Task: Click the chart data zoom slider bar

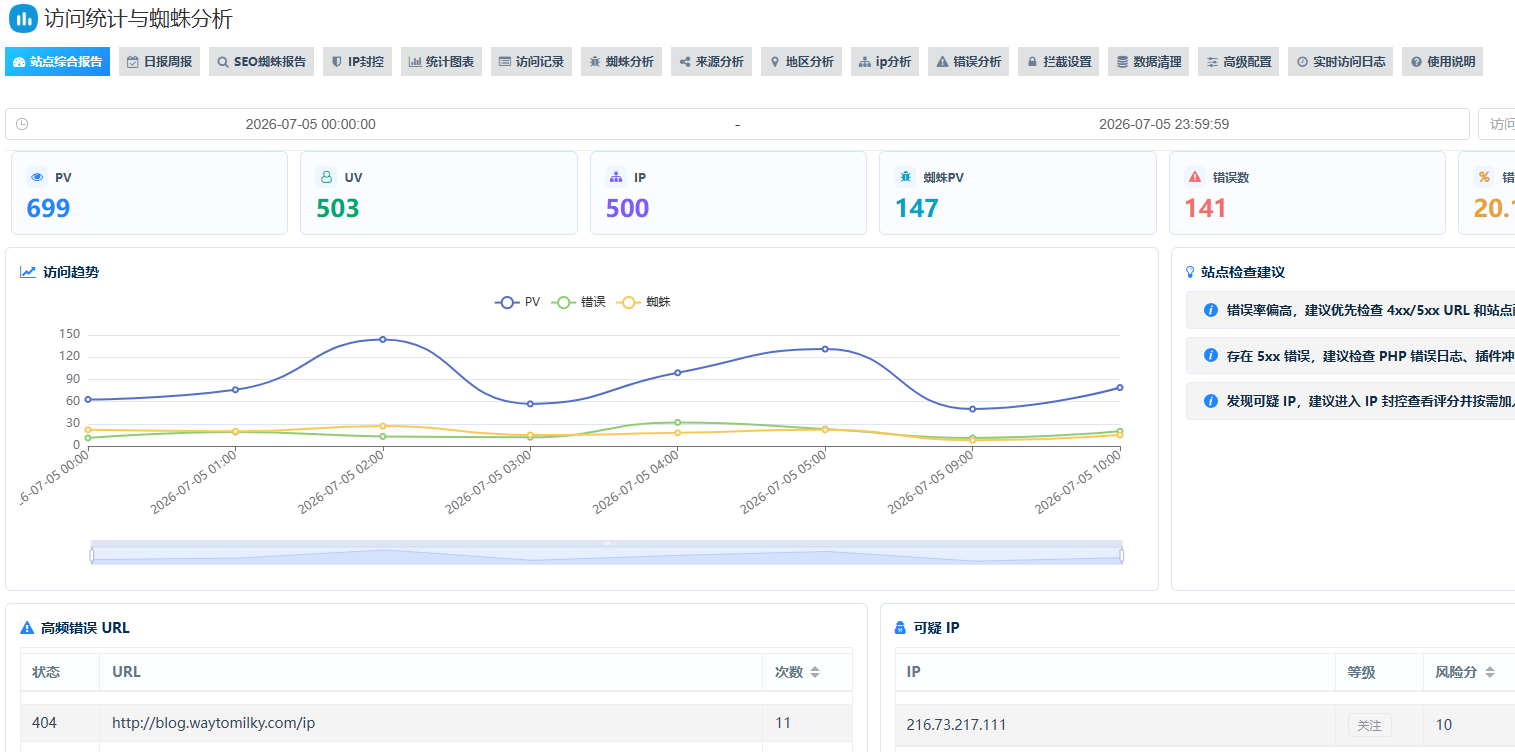Action: click(x=607, y=553)
